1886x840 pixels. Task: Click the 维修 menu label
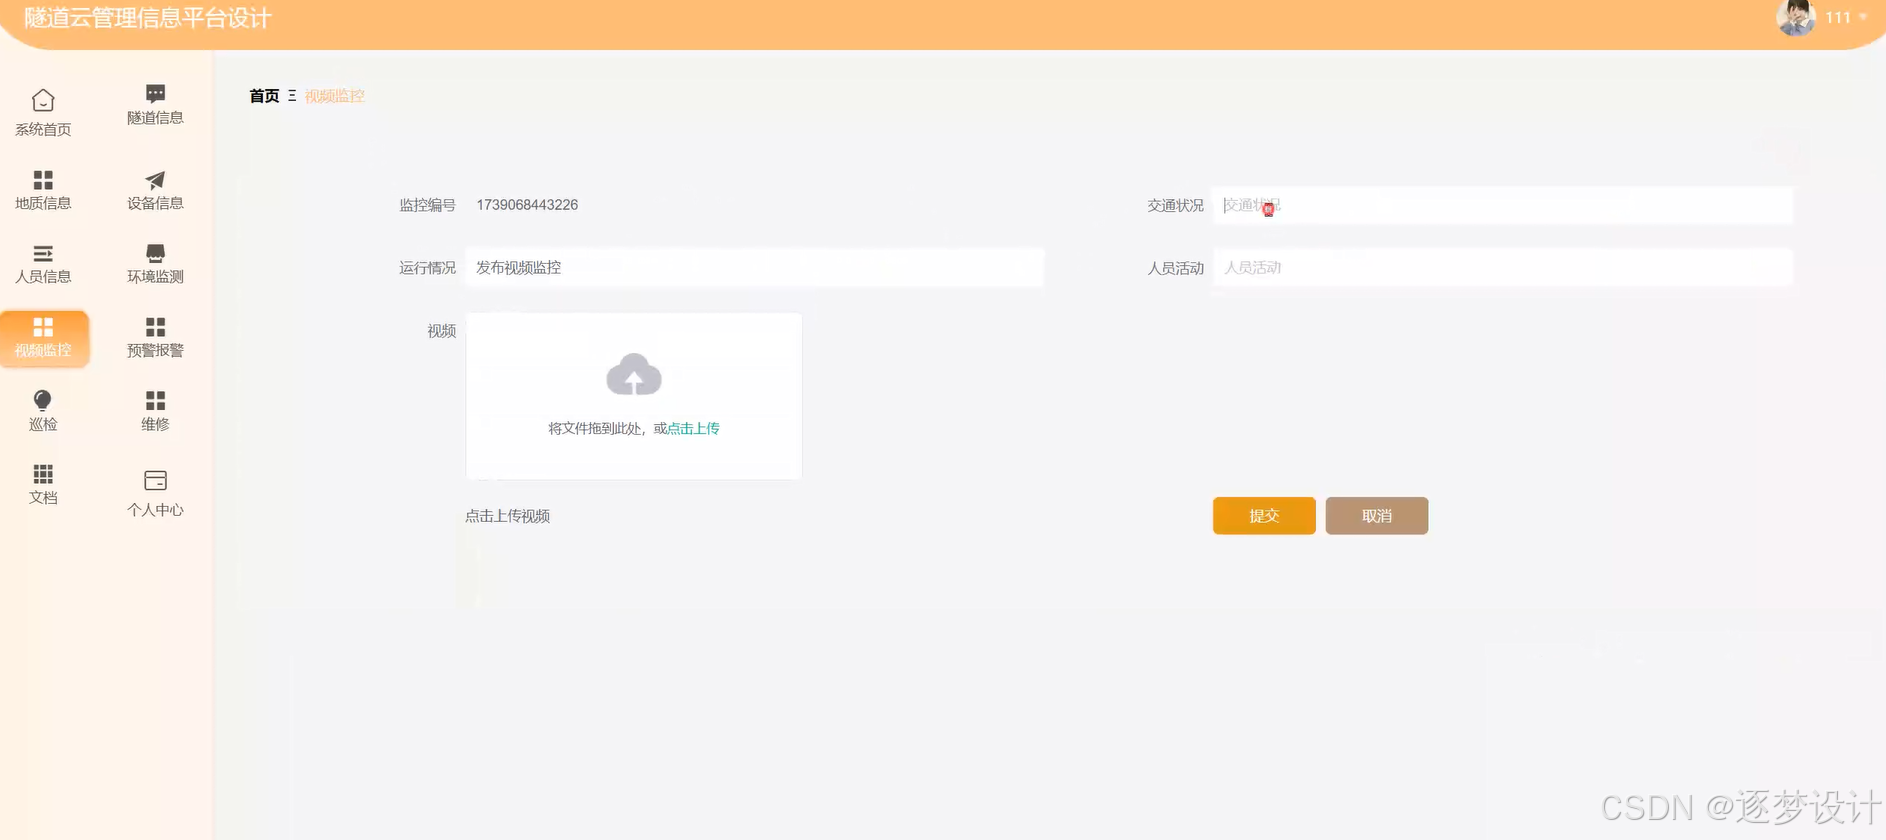point(155,424)
